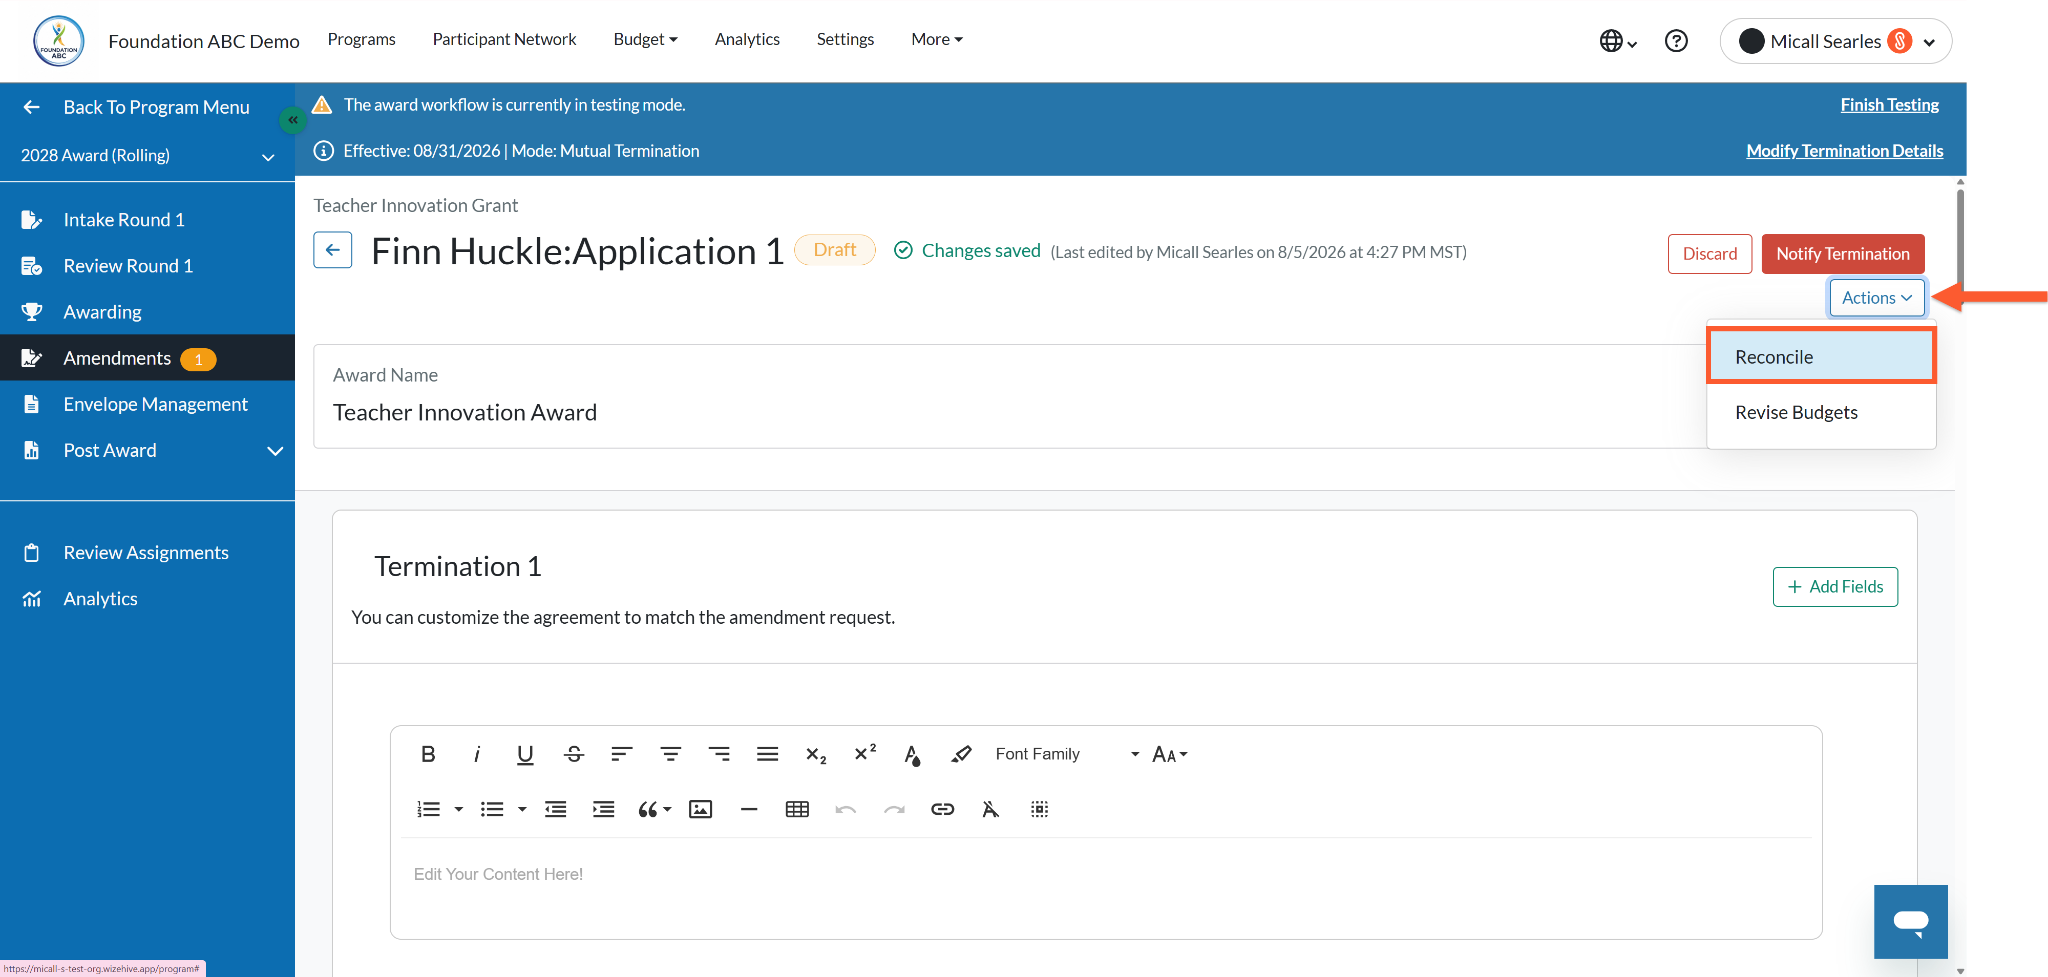Select all content in editor
Image resolution: width=2048 pixels, height=977 pixels.
point(1040,809)
